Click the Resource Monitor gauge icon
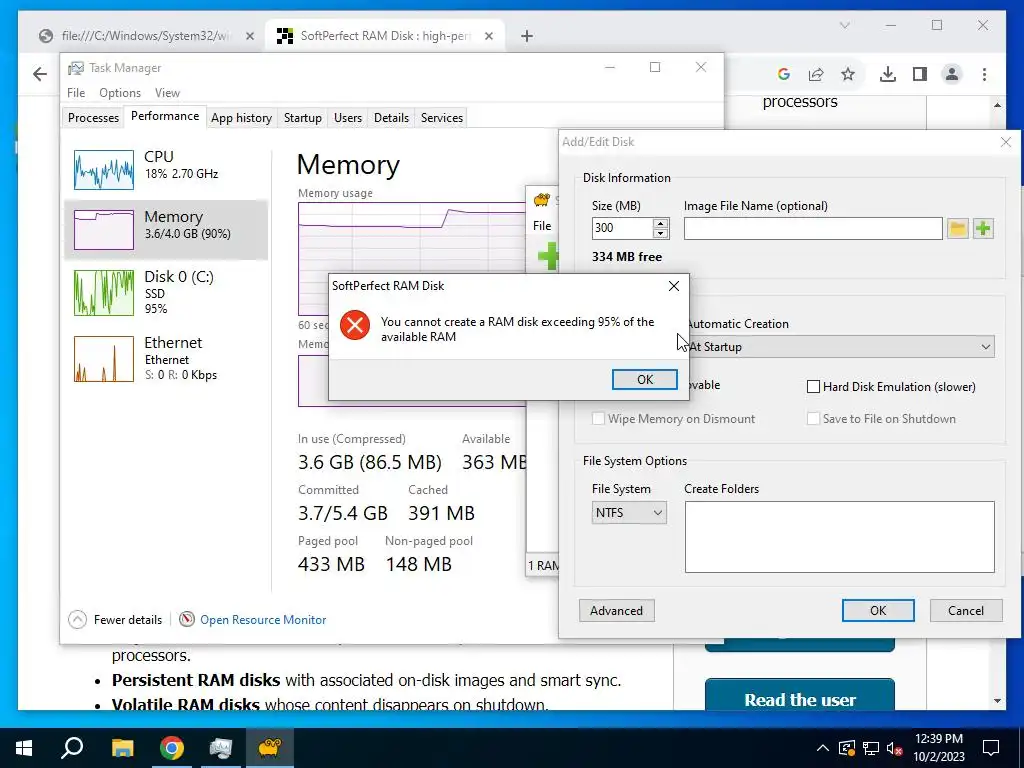This screenshot has height=768, width=1024. point(187,619)
